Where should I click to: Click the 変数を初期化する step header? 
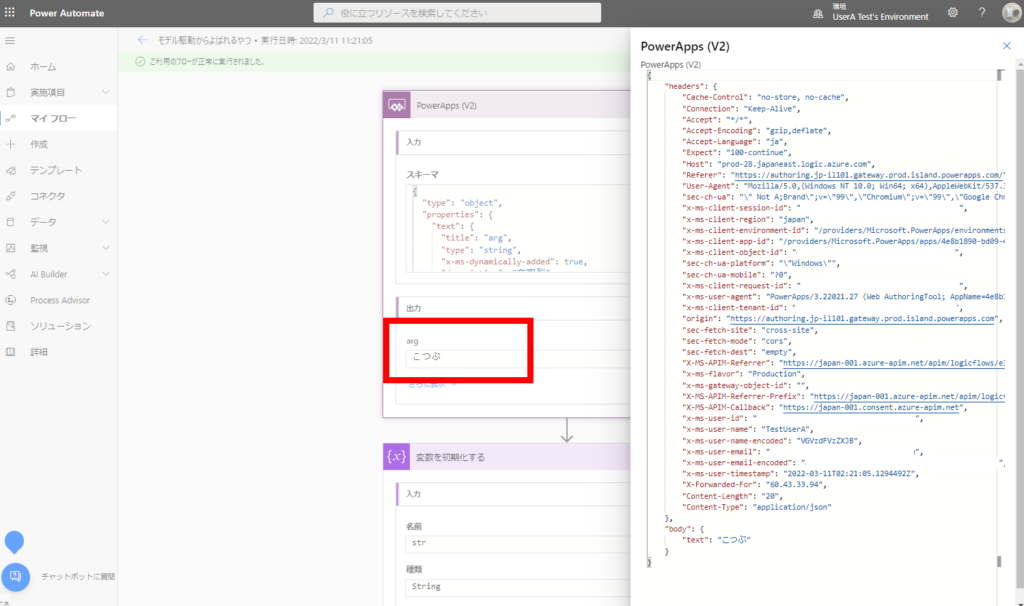(x=507, y=457)
